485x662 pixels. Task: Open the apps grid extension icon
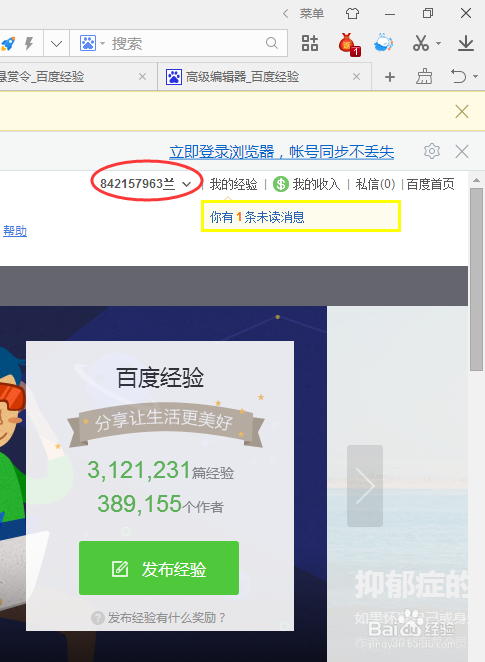pyautogui.click(x=310, y=43)
